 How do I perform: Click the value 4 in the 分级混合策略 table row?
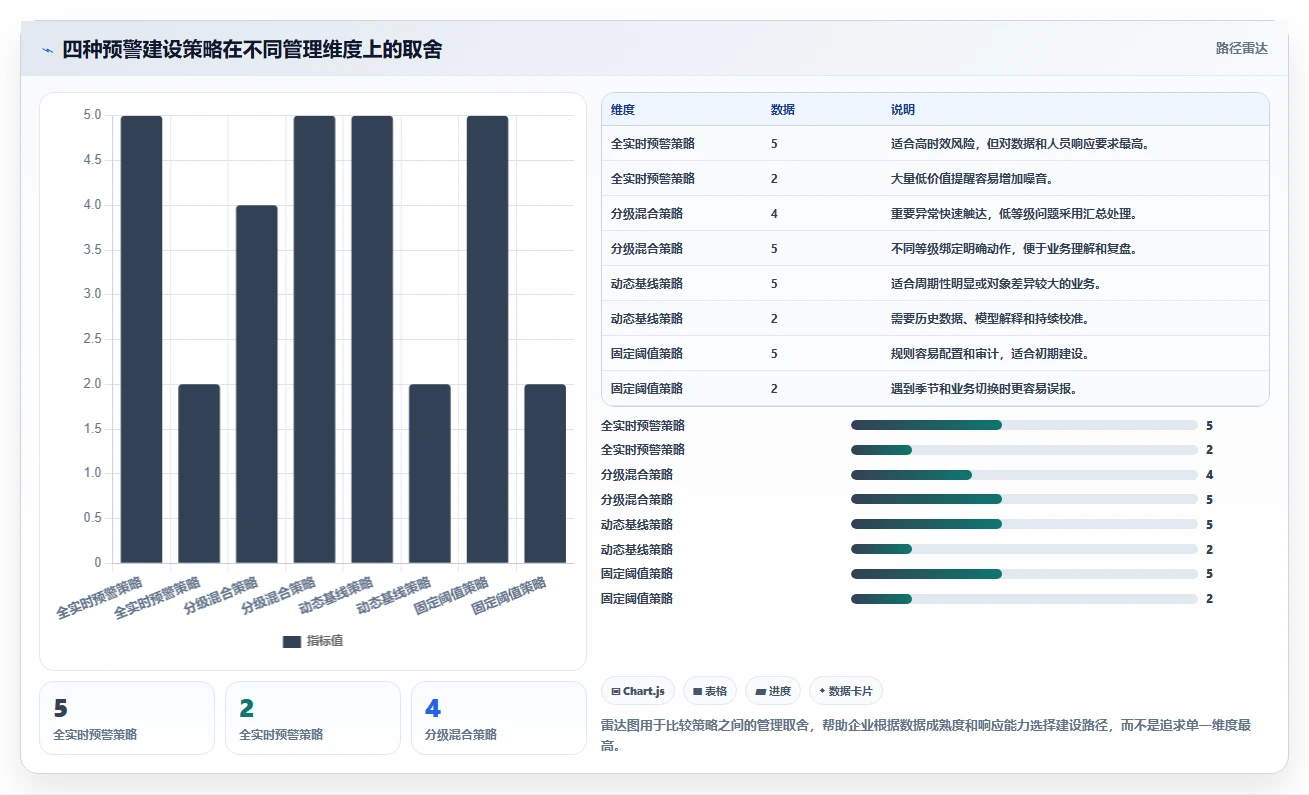tap(774, 214)
